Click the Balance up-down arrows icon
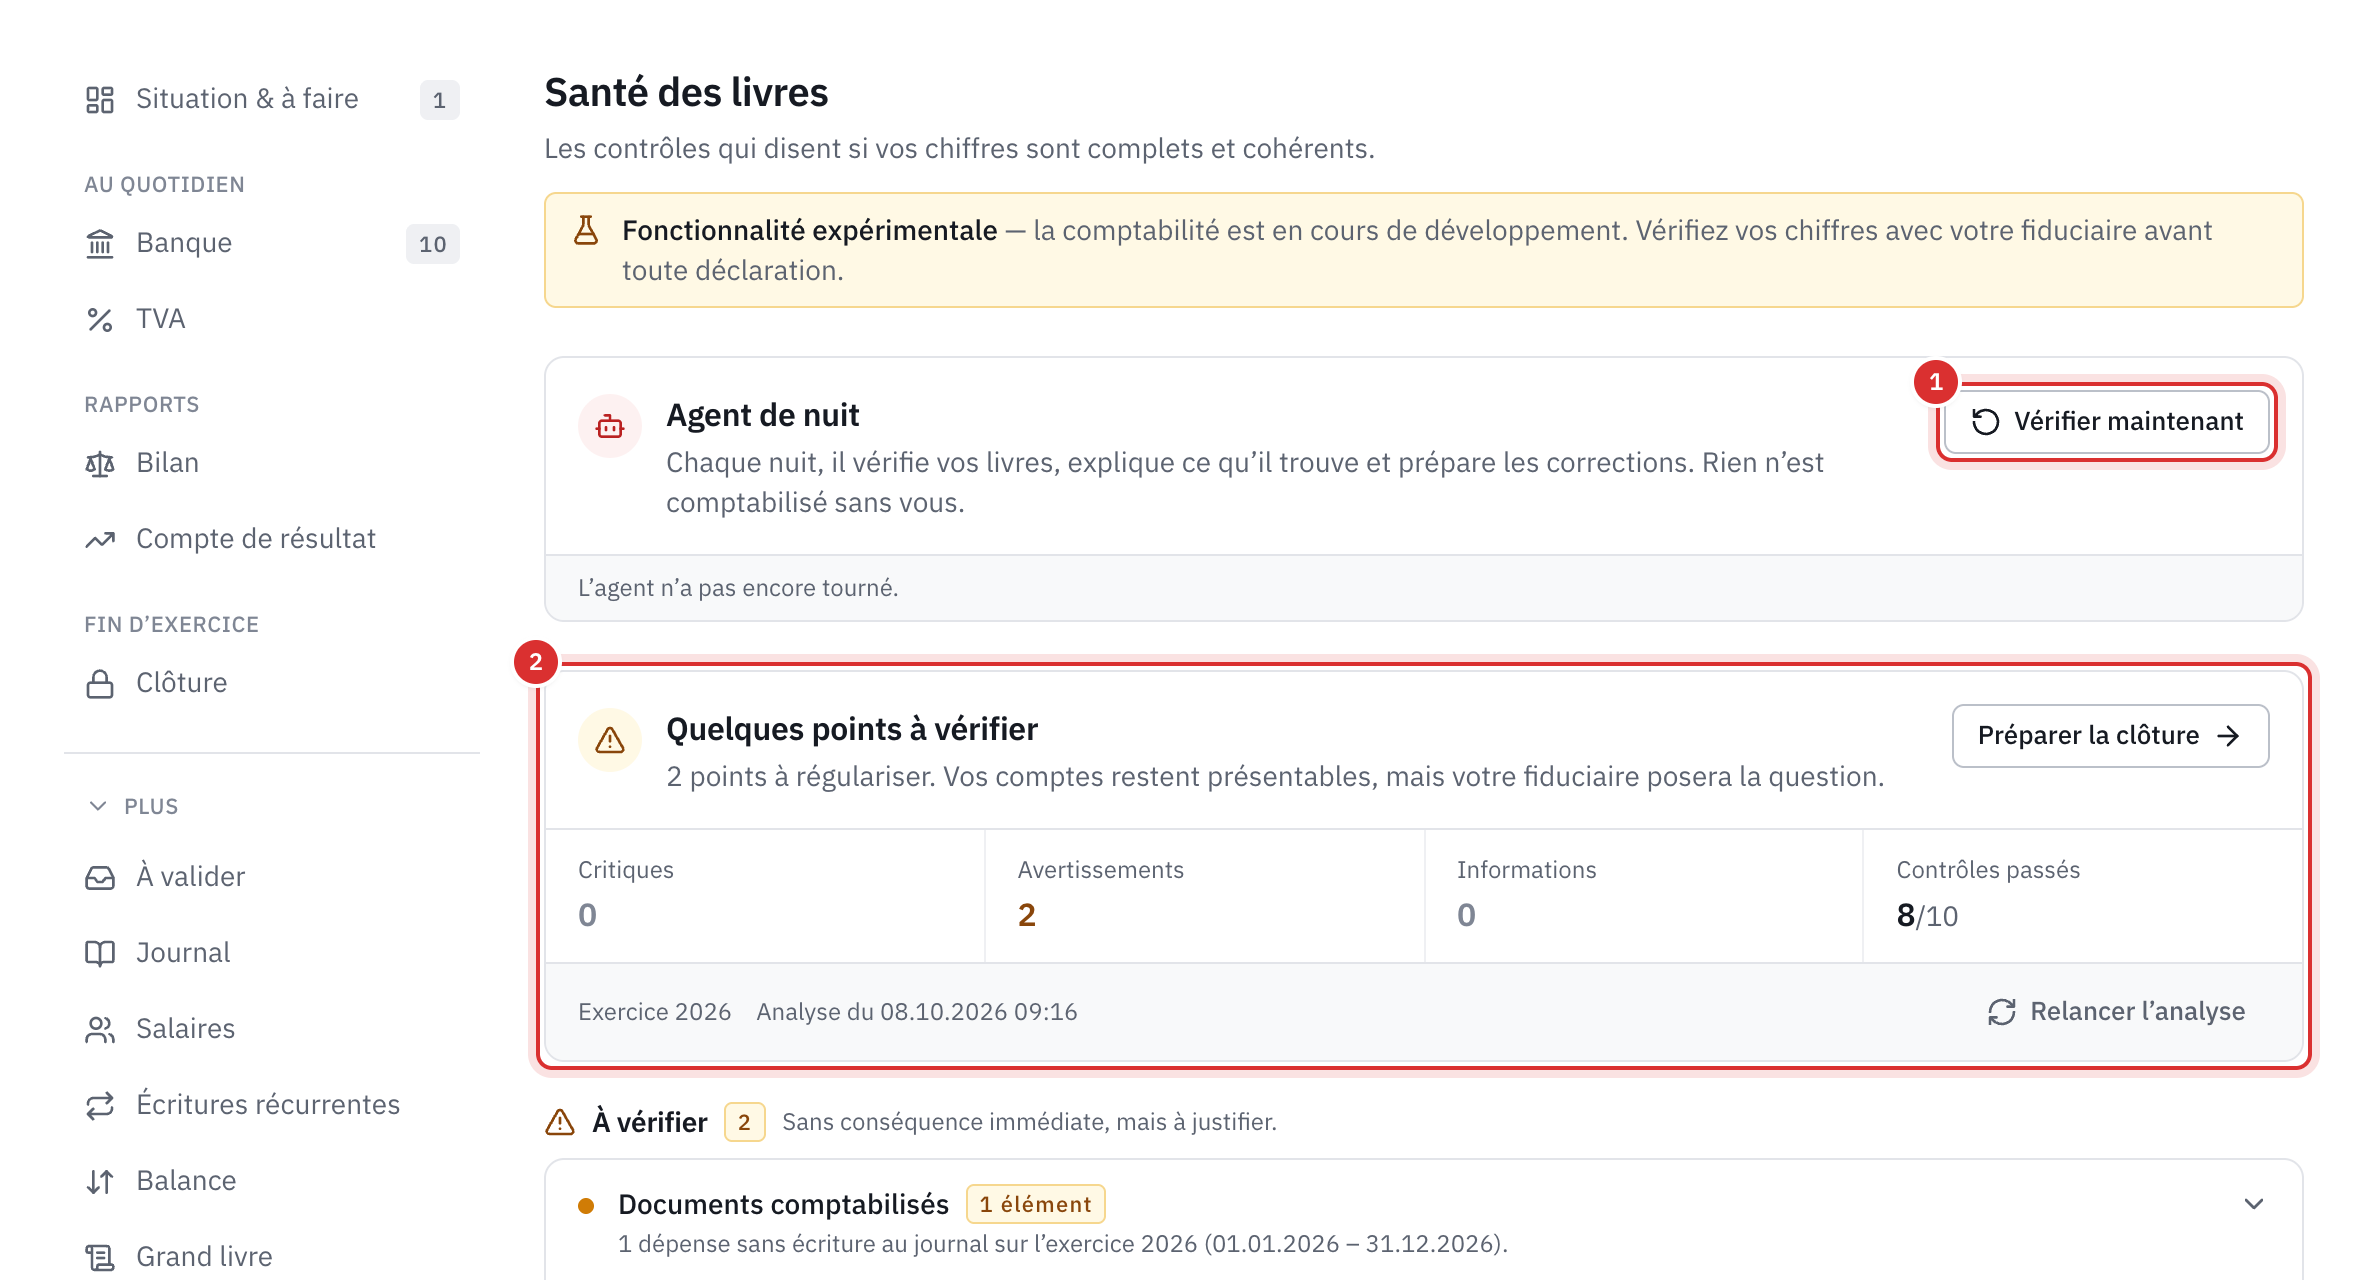The width and height of the screenshot is (2368, 1280). pyautogui.click(x=100, y=1181)
